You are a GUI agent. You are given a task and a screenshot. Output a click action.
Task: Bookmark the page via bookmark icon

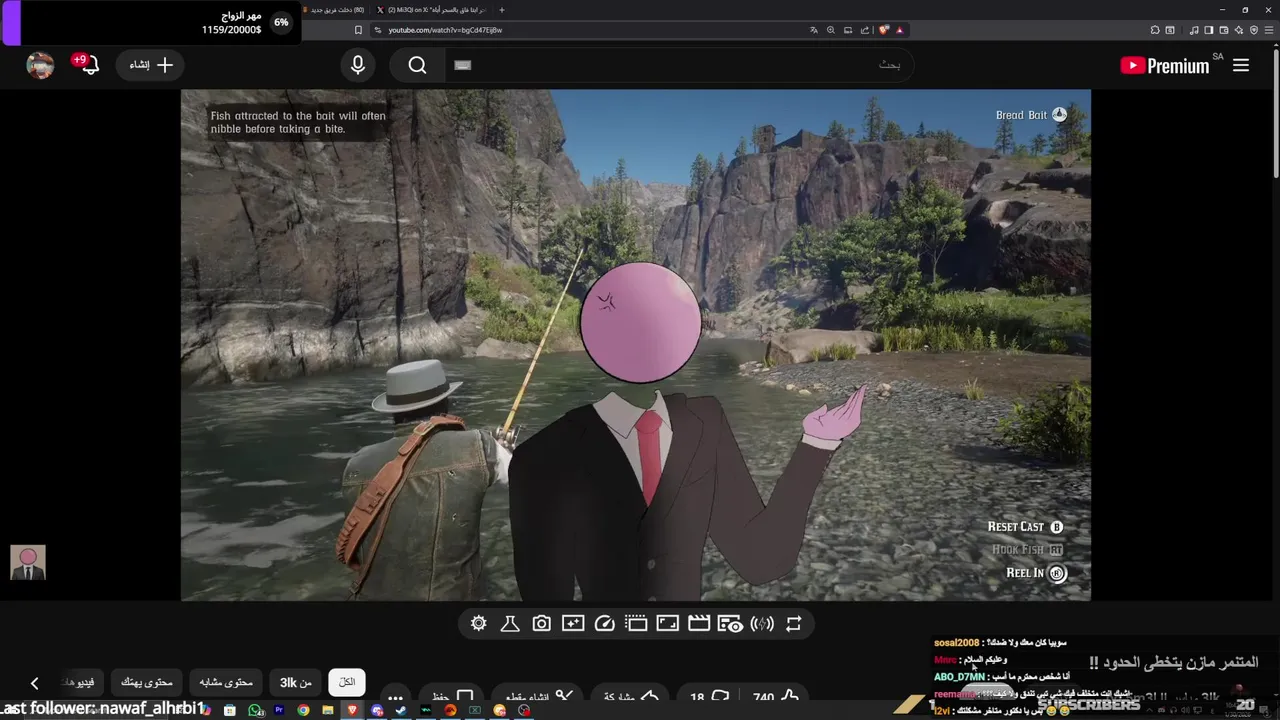point(358,30)
